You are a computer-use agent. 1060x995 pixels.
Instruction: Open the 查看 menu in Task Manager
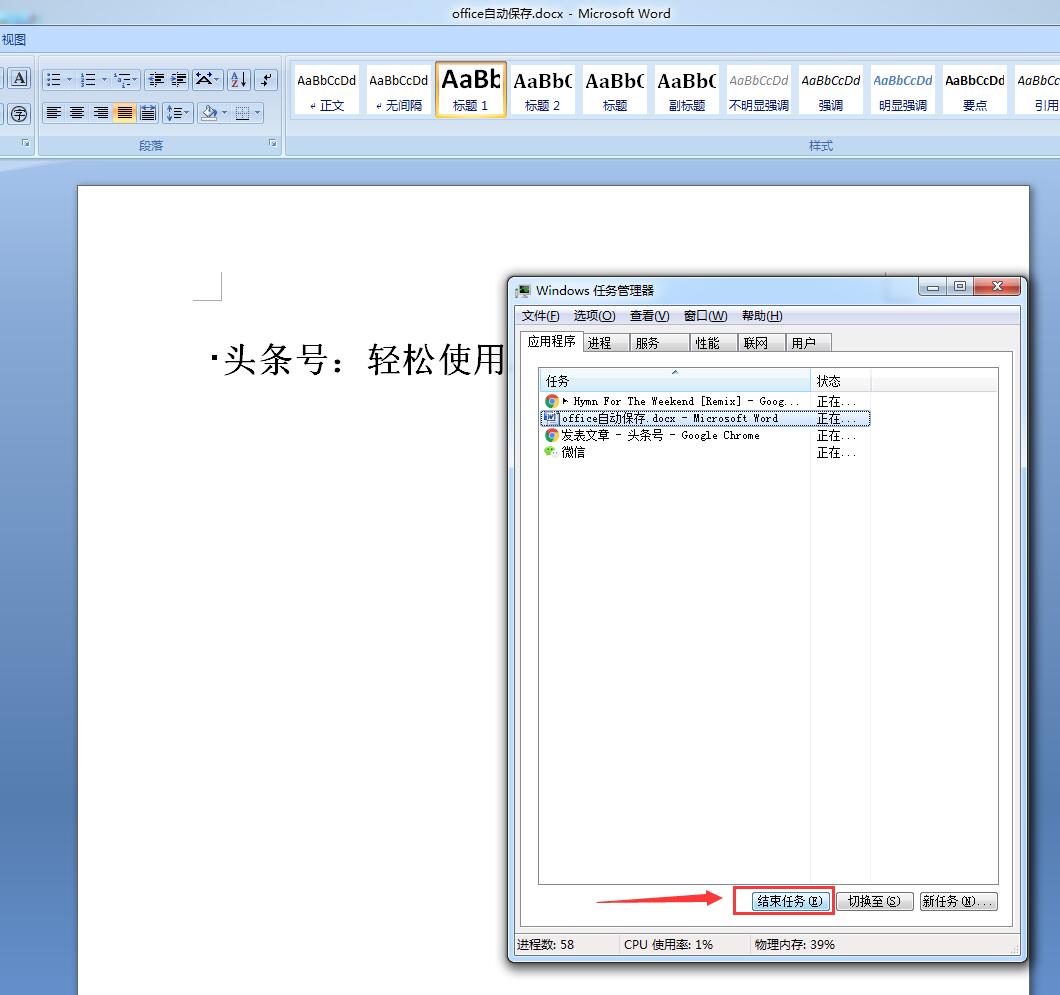[648, 316]
